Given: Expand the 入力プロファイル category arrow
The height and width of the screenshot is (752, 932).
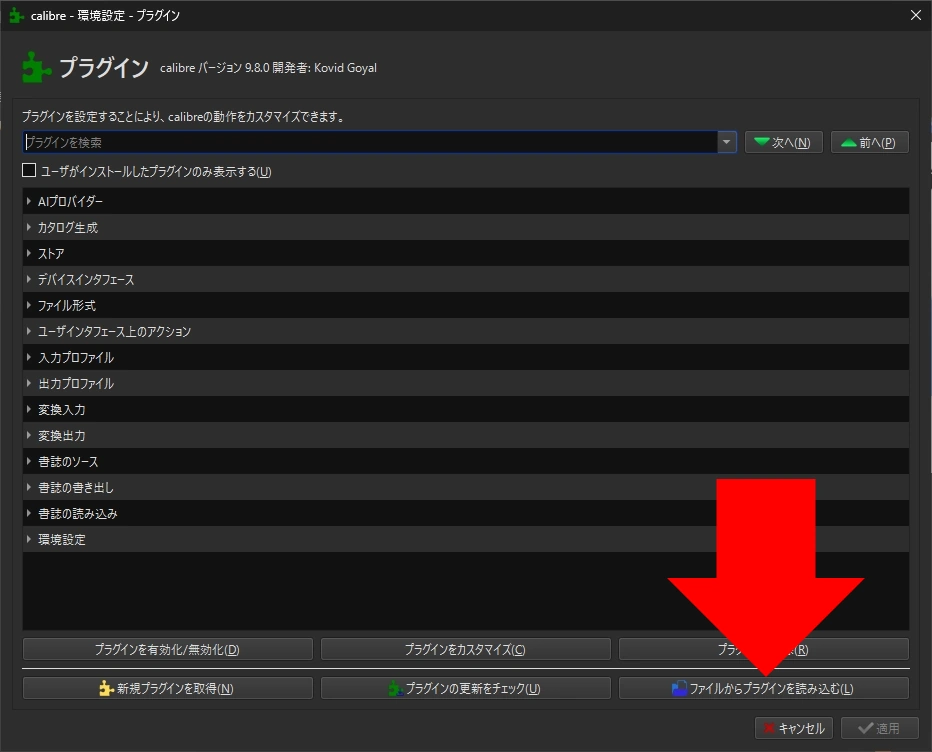Looking at the screenshot, I should [x=29, y=357].
